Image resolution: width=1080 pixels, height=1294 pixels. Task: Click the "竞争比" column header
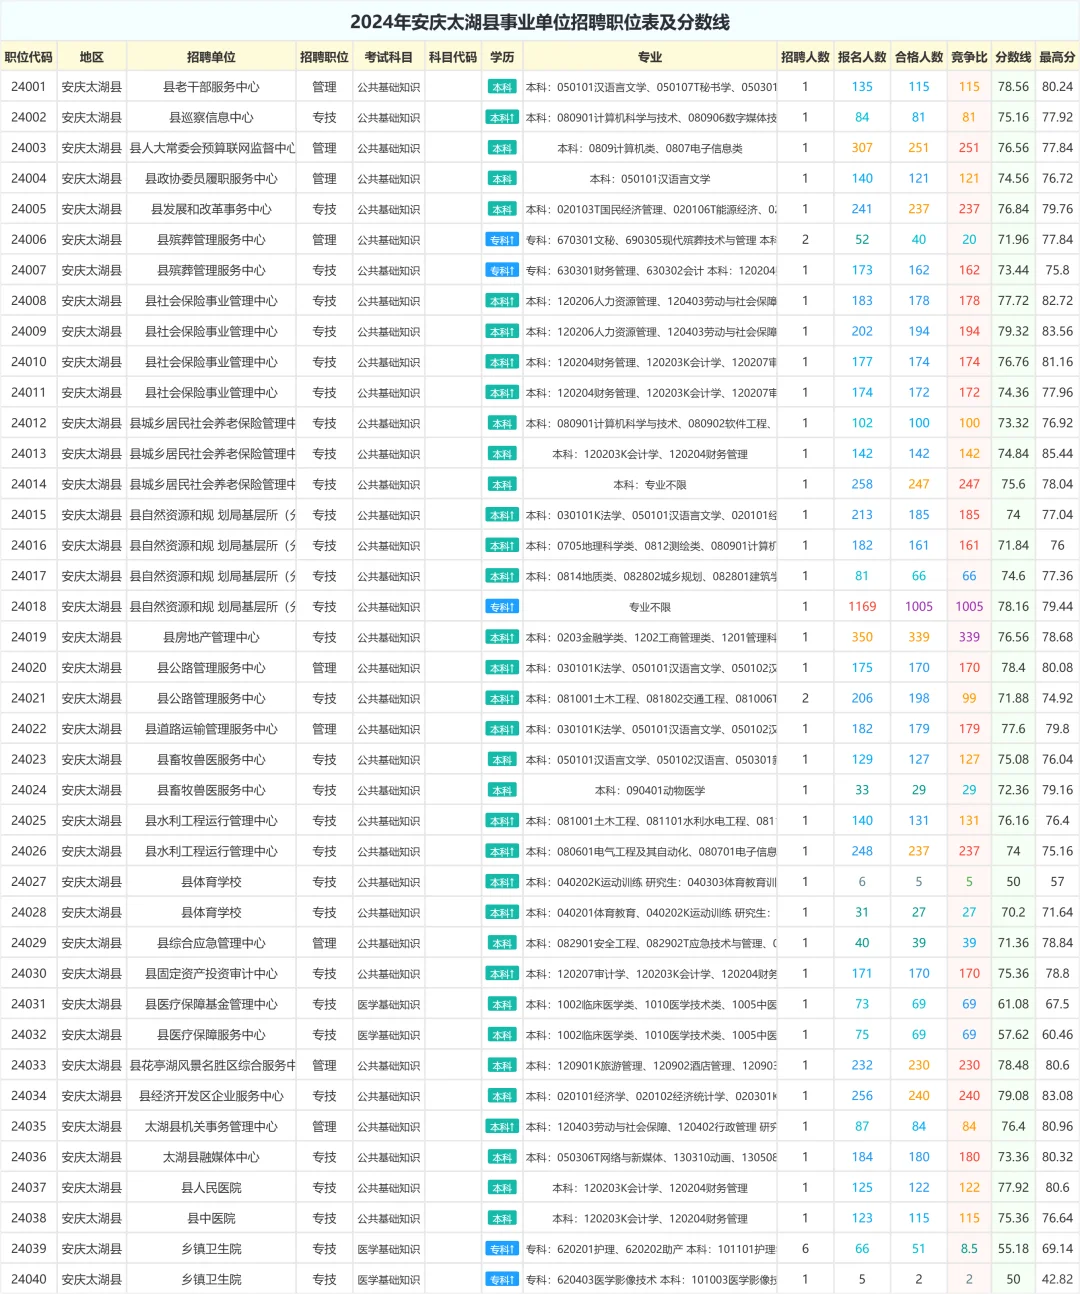pyautogui.click(x=969, y=57)
